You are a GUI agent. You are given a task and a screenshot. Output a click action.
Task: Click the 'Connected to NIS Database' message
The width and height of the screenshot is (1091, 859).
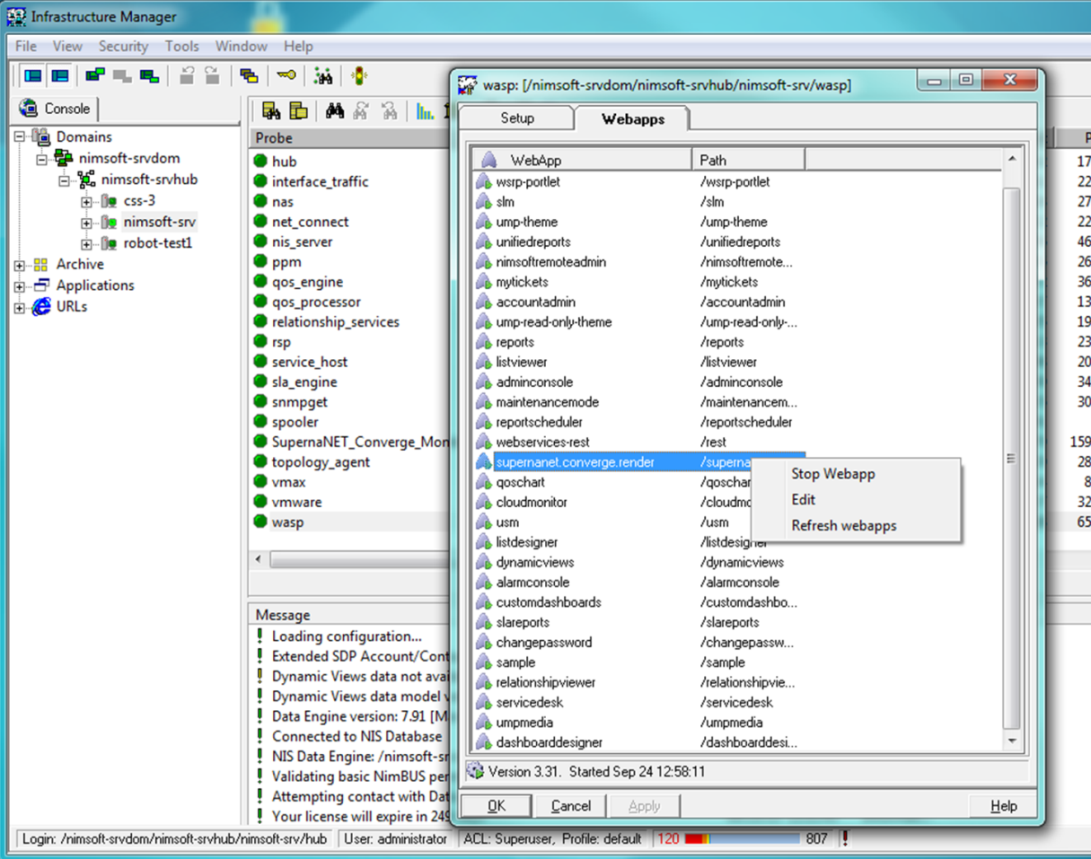(356, 736)
